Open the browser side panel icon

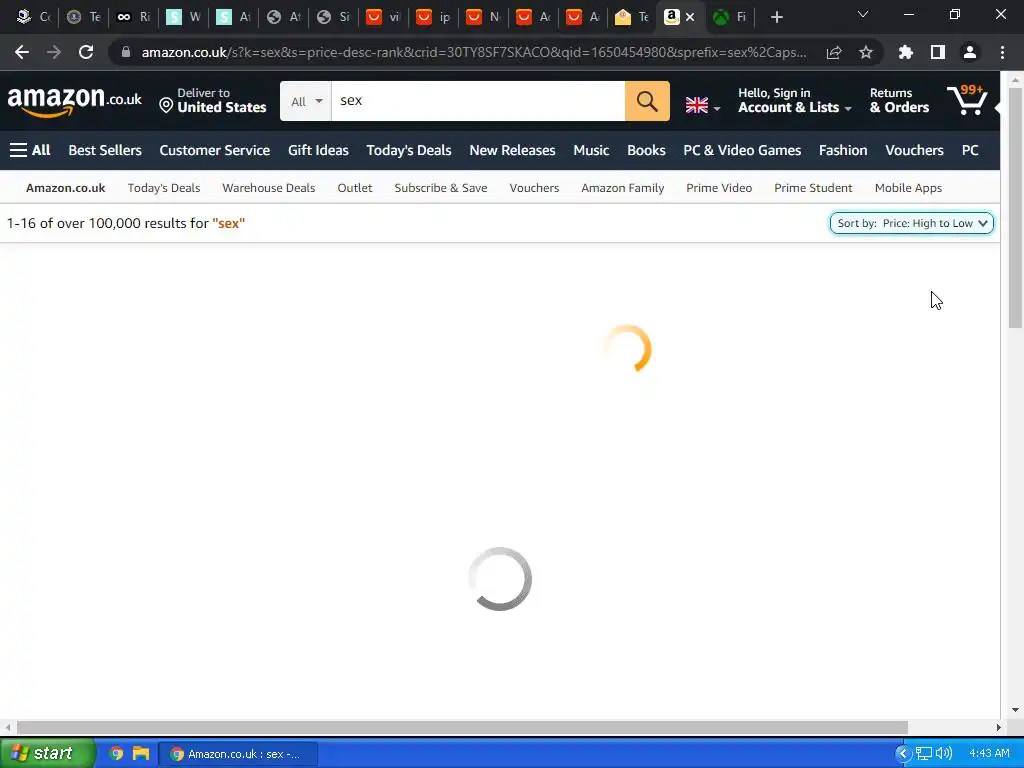(938, 52)
